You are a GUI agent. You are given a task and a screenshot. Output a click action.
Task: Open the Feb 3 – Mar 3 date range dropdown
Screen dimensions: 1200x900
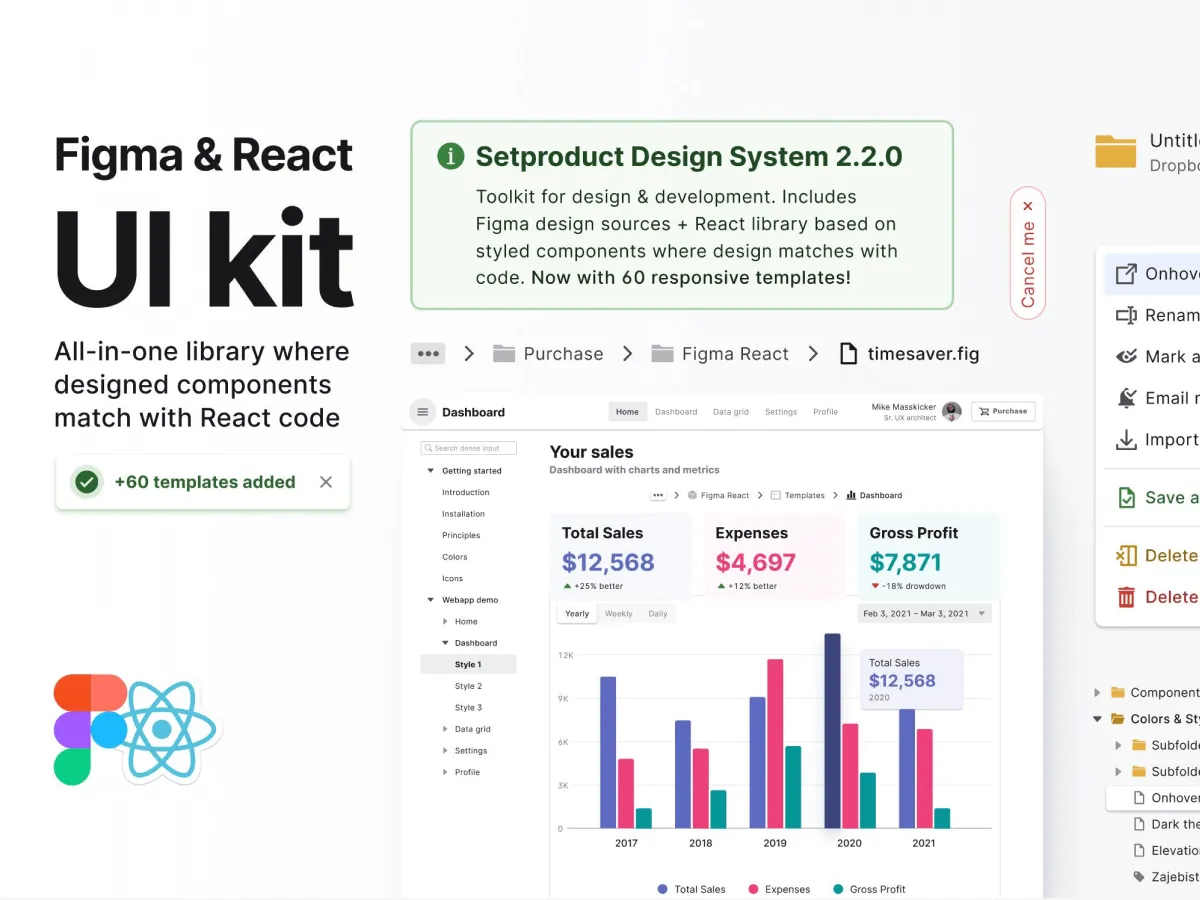(924, 613)
